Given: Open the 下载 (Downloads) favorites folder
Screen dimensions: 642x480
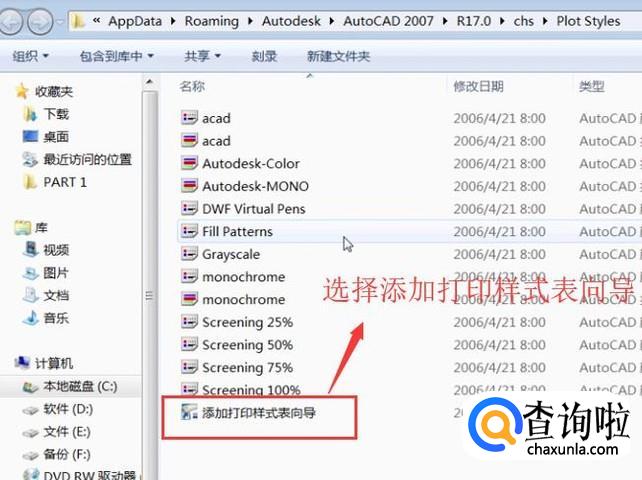Looking at the screenshot, I should point(56,114).
